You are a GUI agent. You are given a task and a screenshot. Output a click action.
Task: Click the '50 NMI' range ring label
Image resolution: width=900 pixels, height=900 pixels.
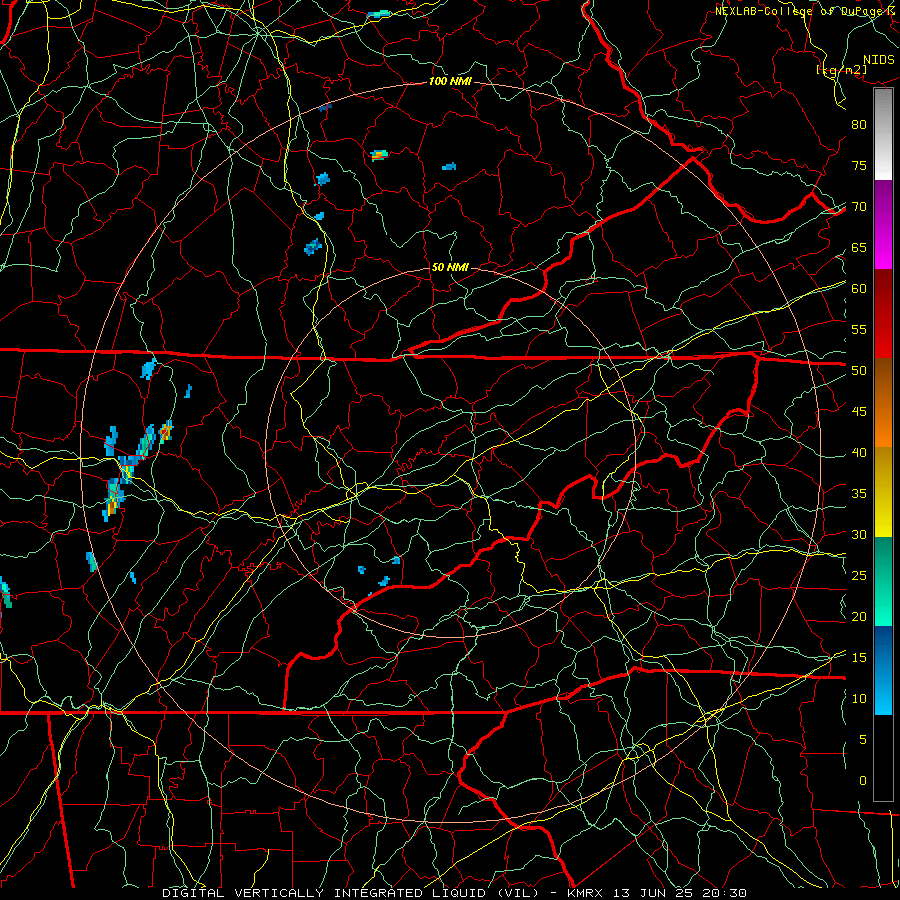[x=450, y=267]
